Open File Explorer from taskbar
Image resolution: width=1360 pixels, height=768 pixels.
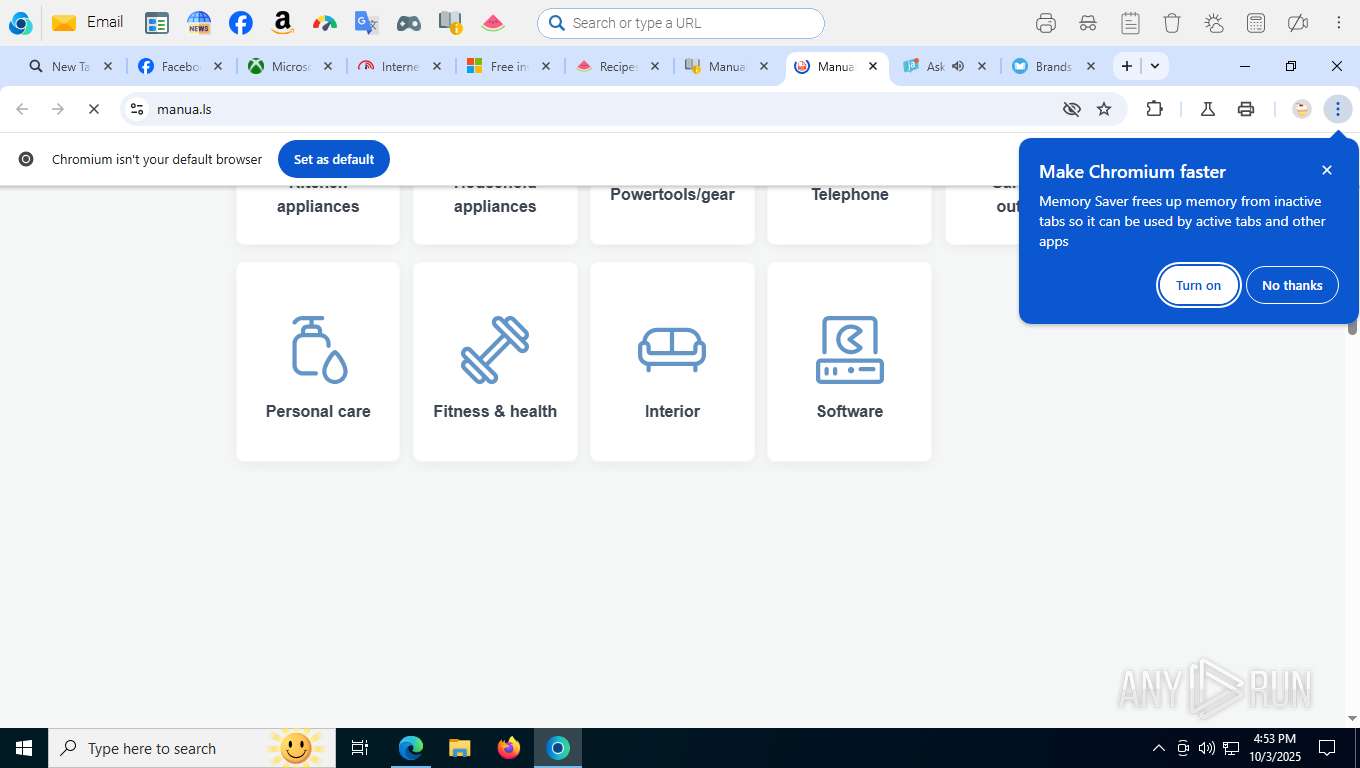459,748
